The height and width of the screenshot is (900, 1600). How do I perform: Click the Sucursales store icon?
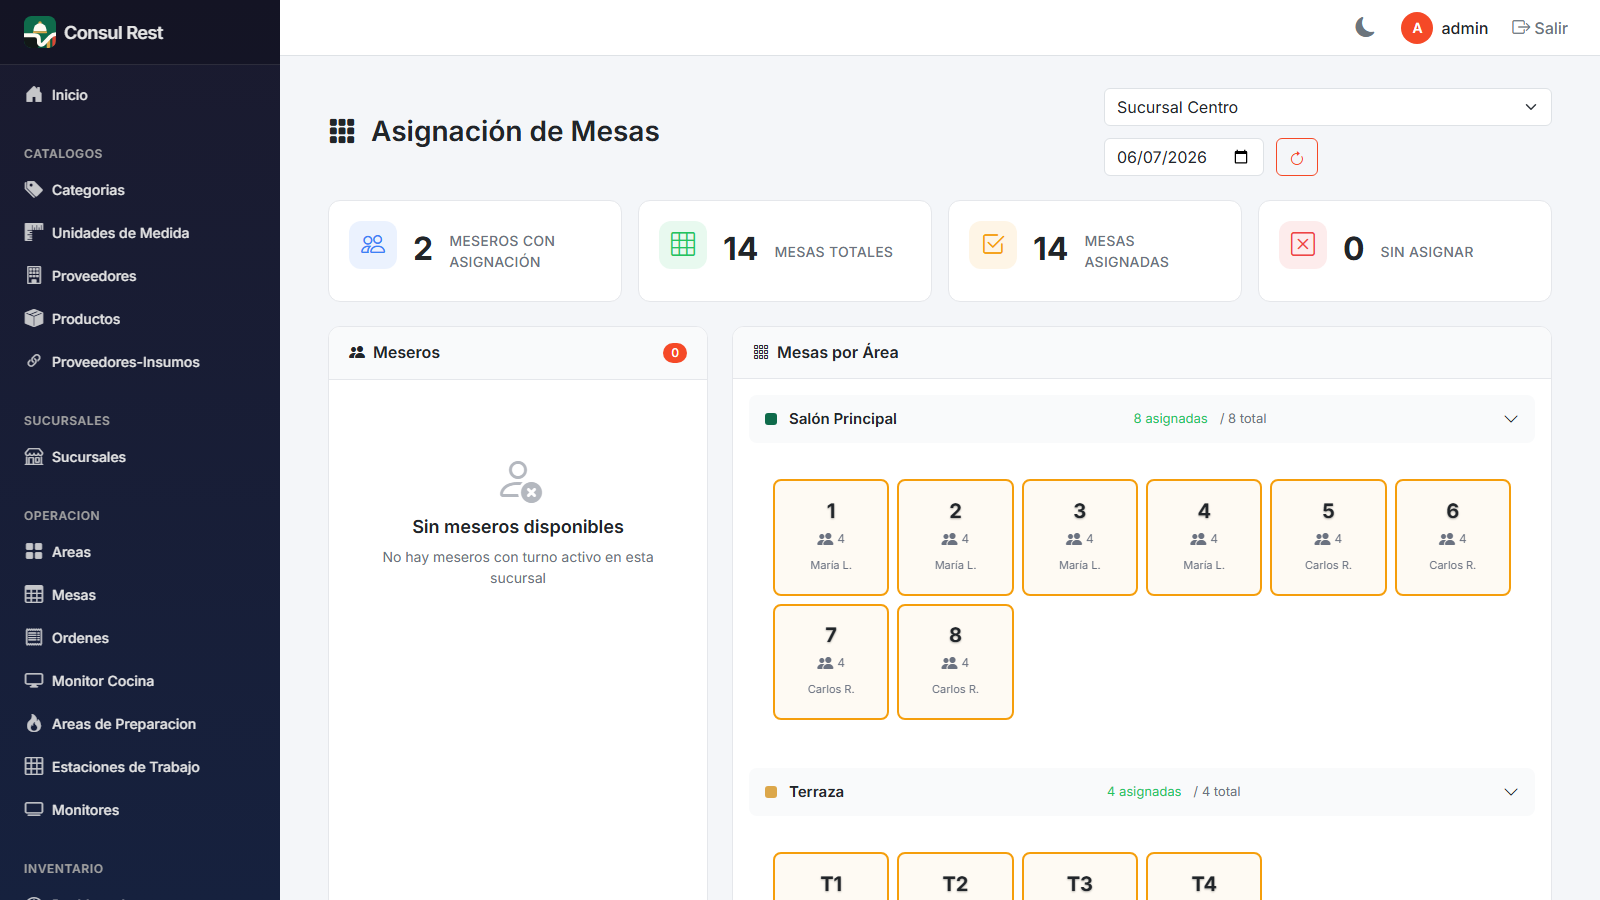(34, 457)
